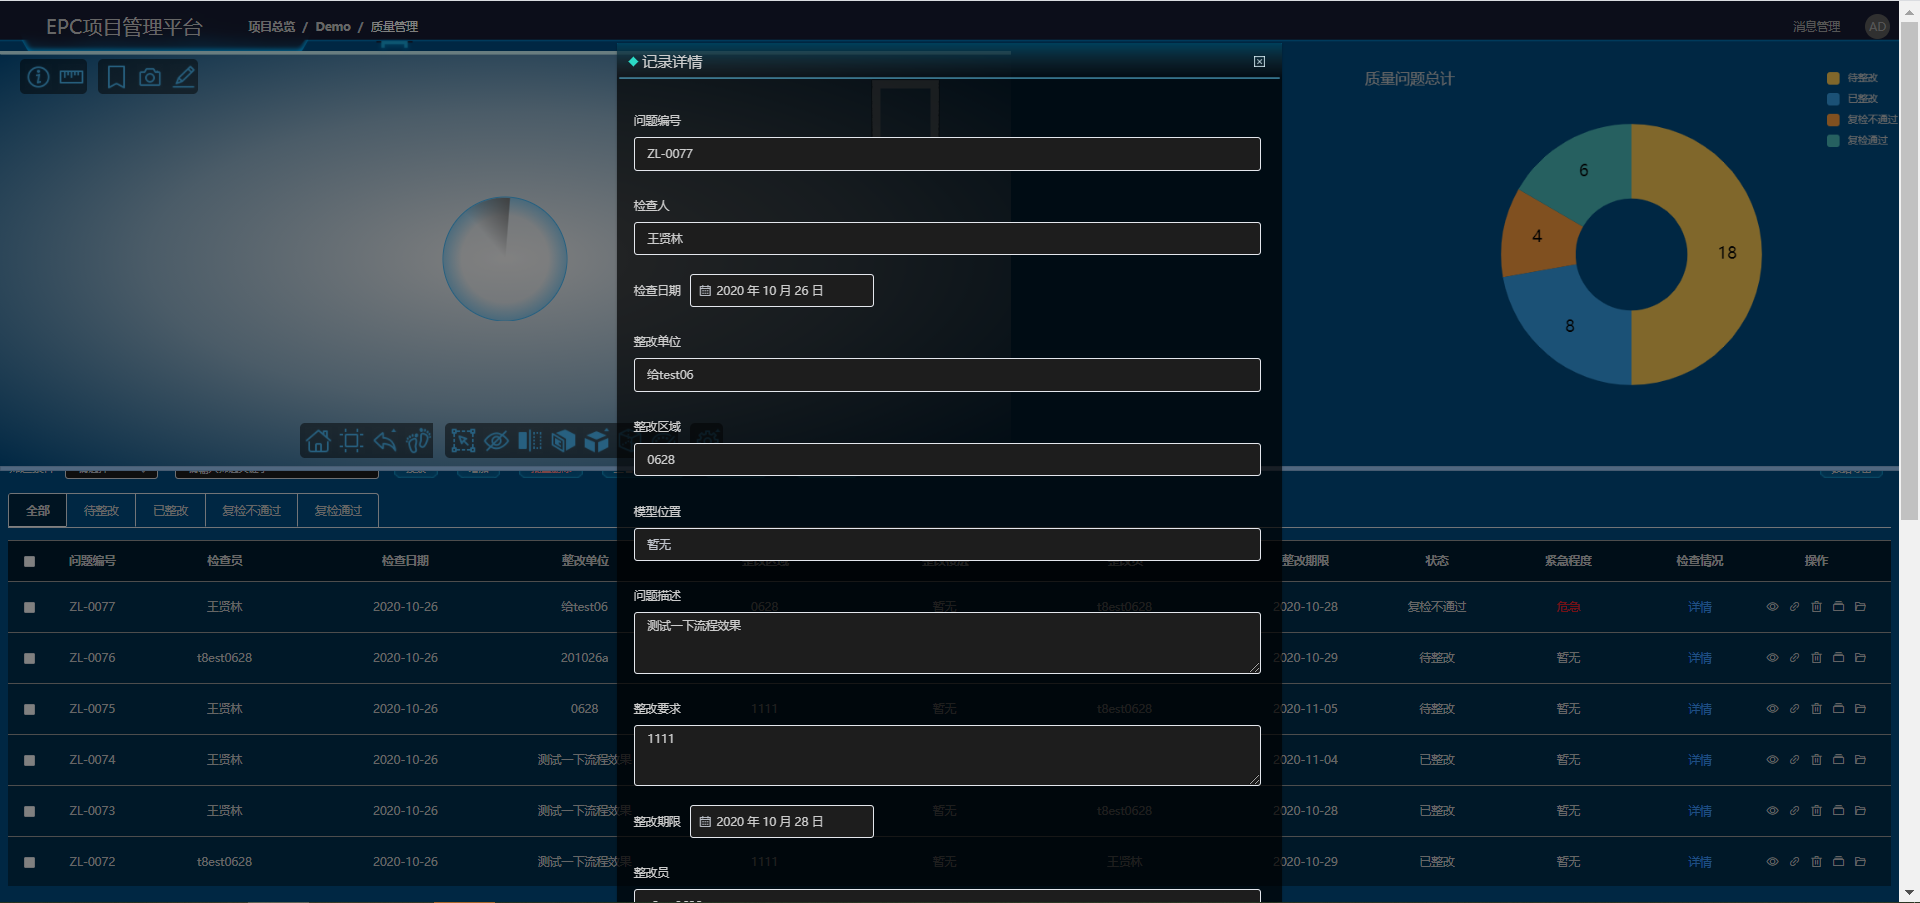
Task: Select the bookmark icon in viewer toolbar
Action: coord(116,77)
